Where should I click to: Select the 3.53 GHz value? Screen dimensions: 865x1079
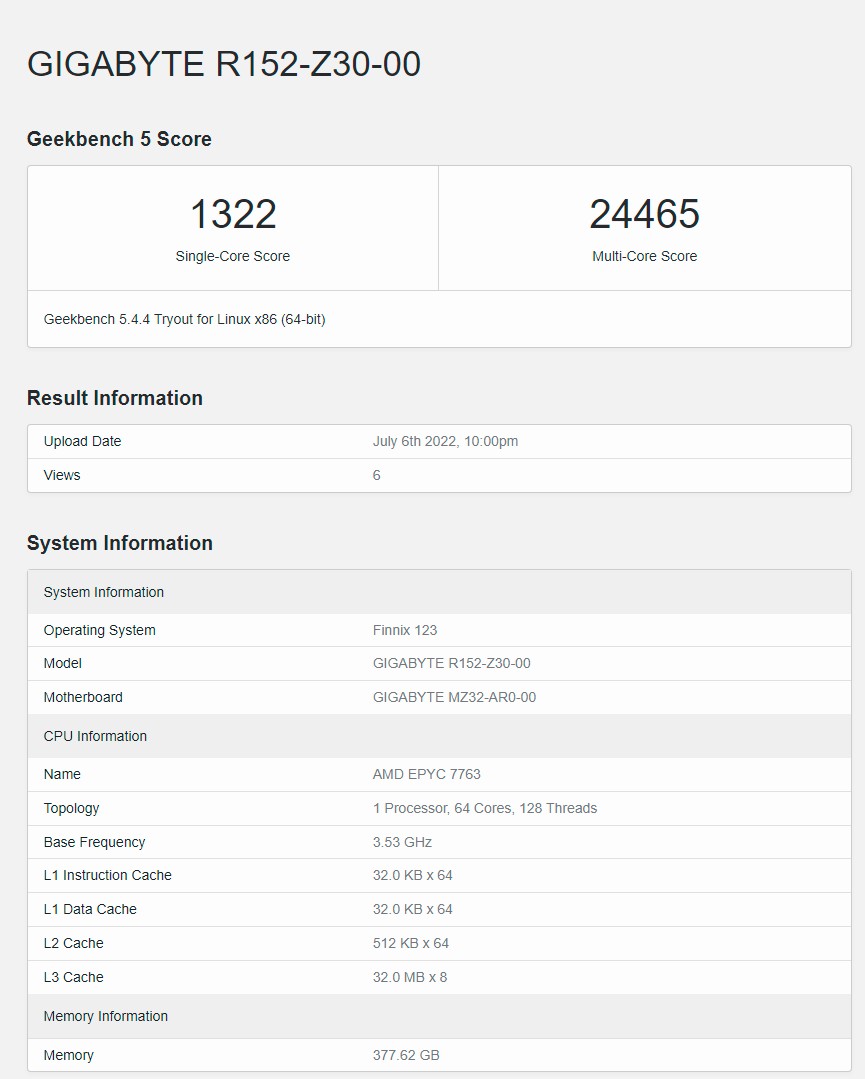click(x=403, y=842)
